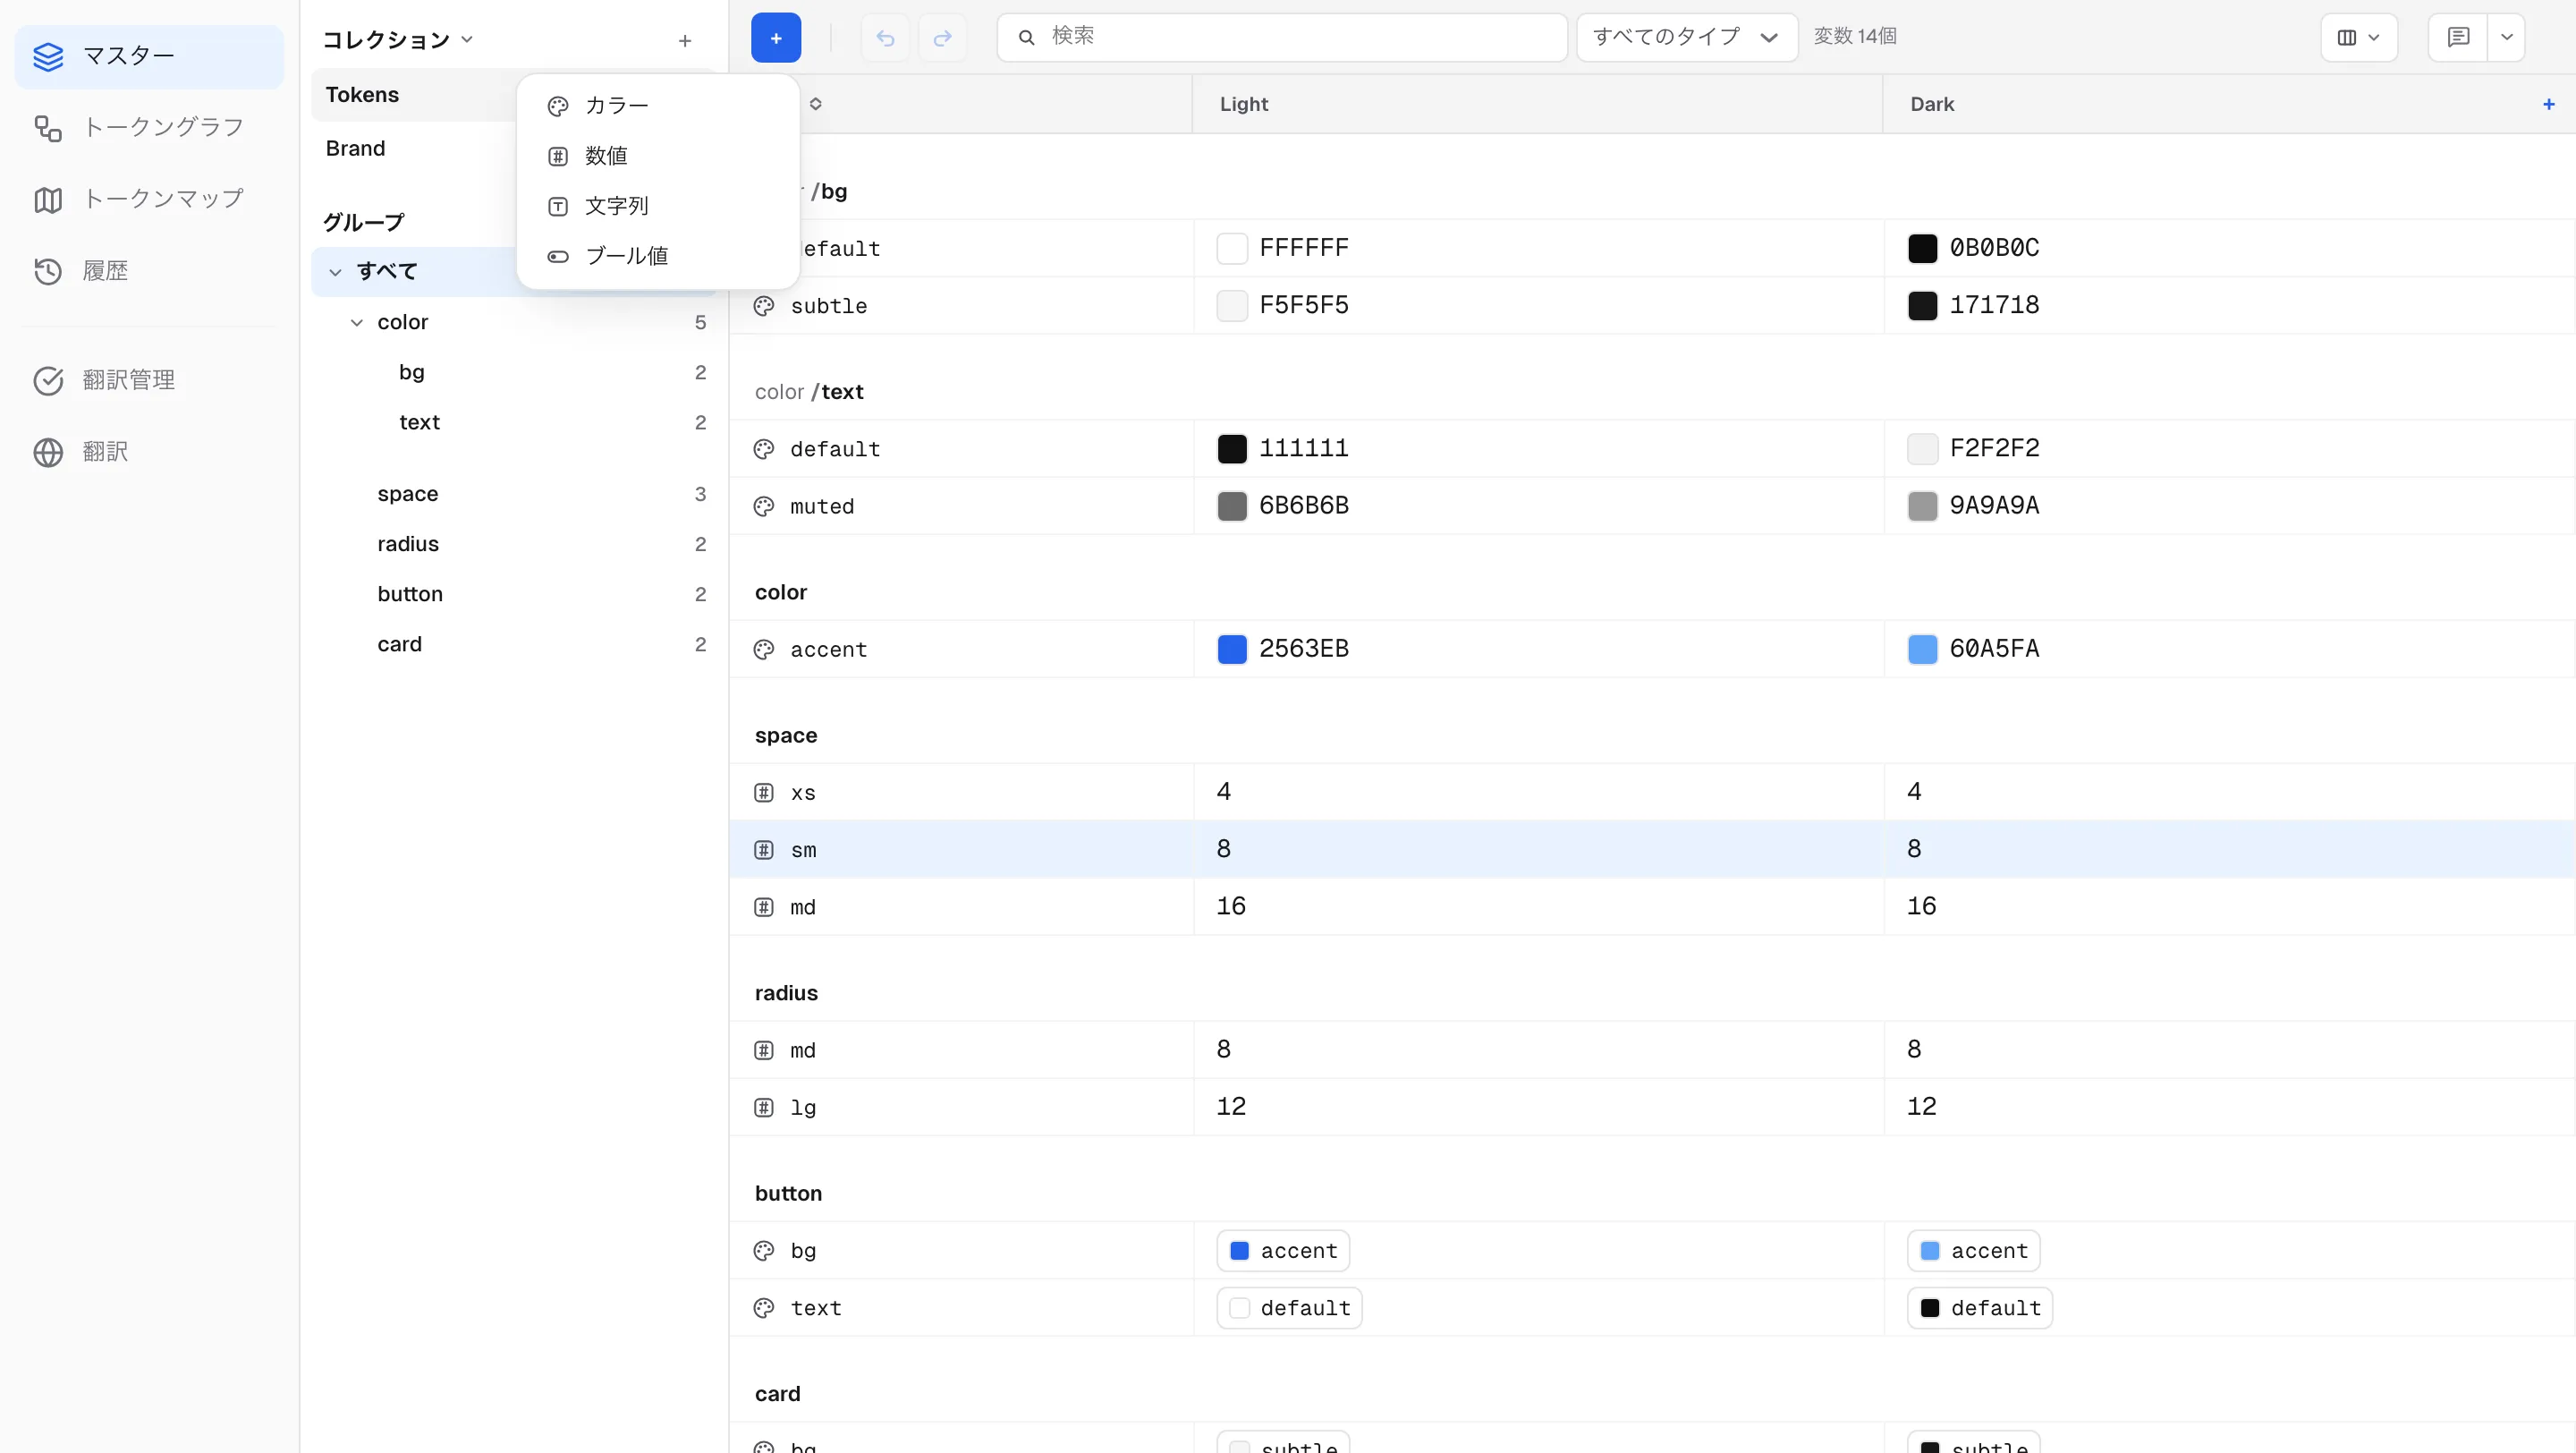Choose カラー from the type menu

point(658,106)
